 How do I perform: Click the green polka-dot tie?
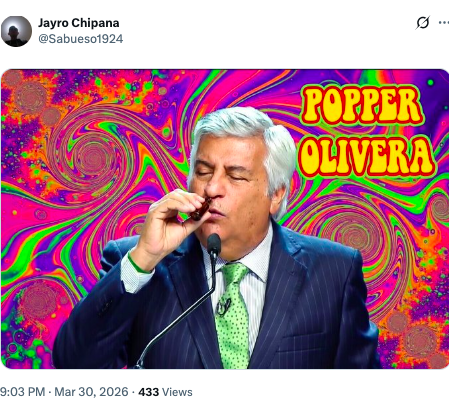tap(233, 315)
